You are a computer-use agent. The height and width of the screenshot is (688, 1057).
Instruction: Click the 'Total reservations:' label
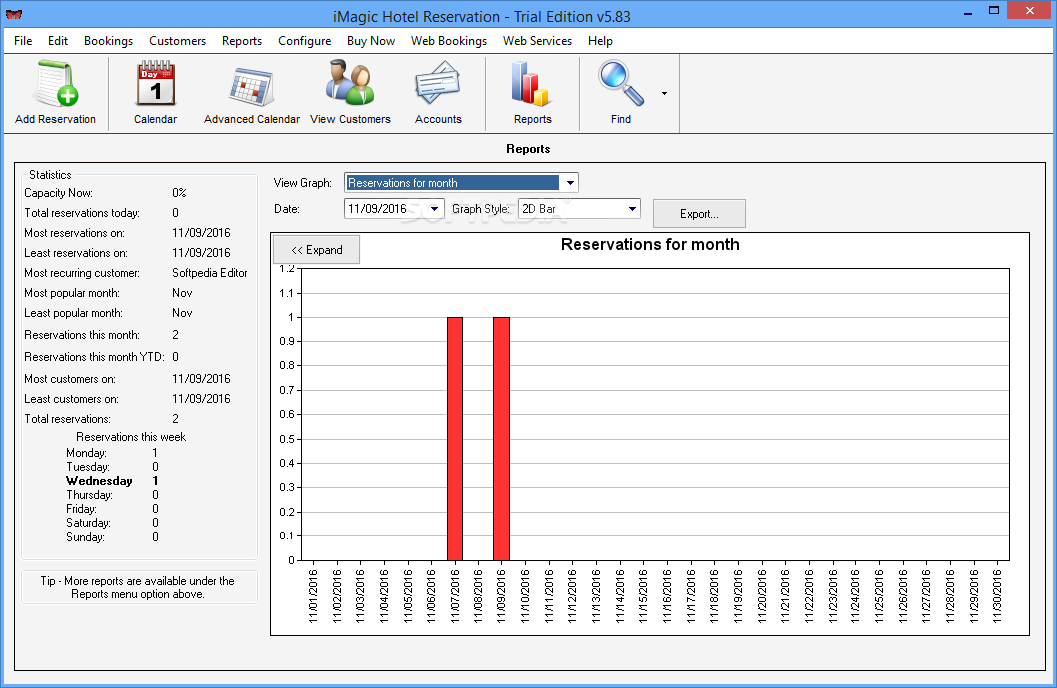tap(67, 419)
